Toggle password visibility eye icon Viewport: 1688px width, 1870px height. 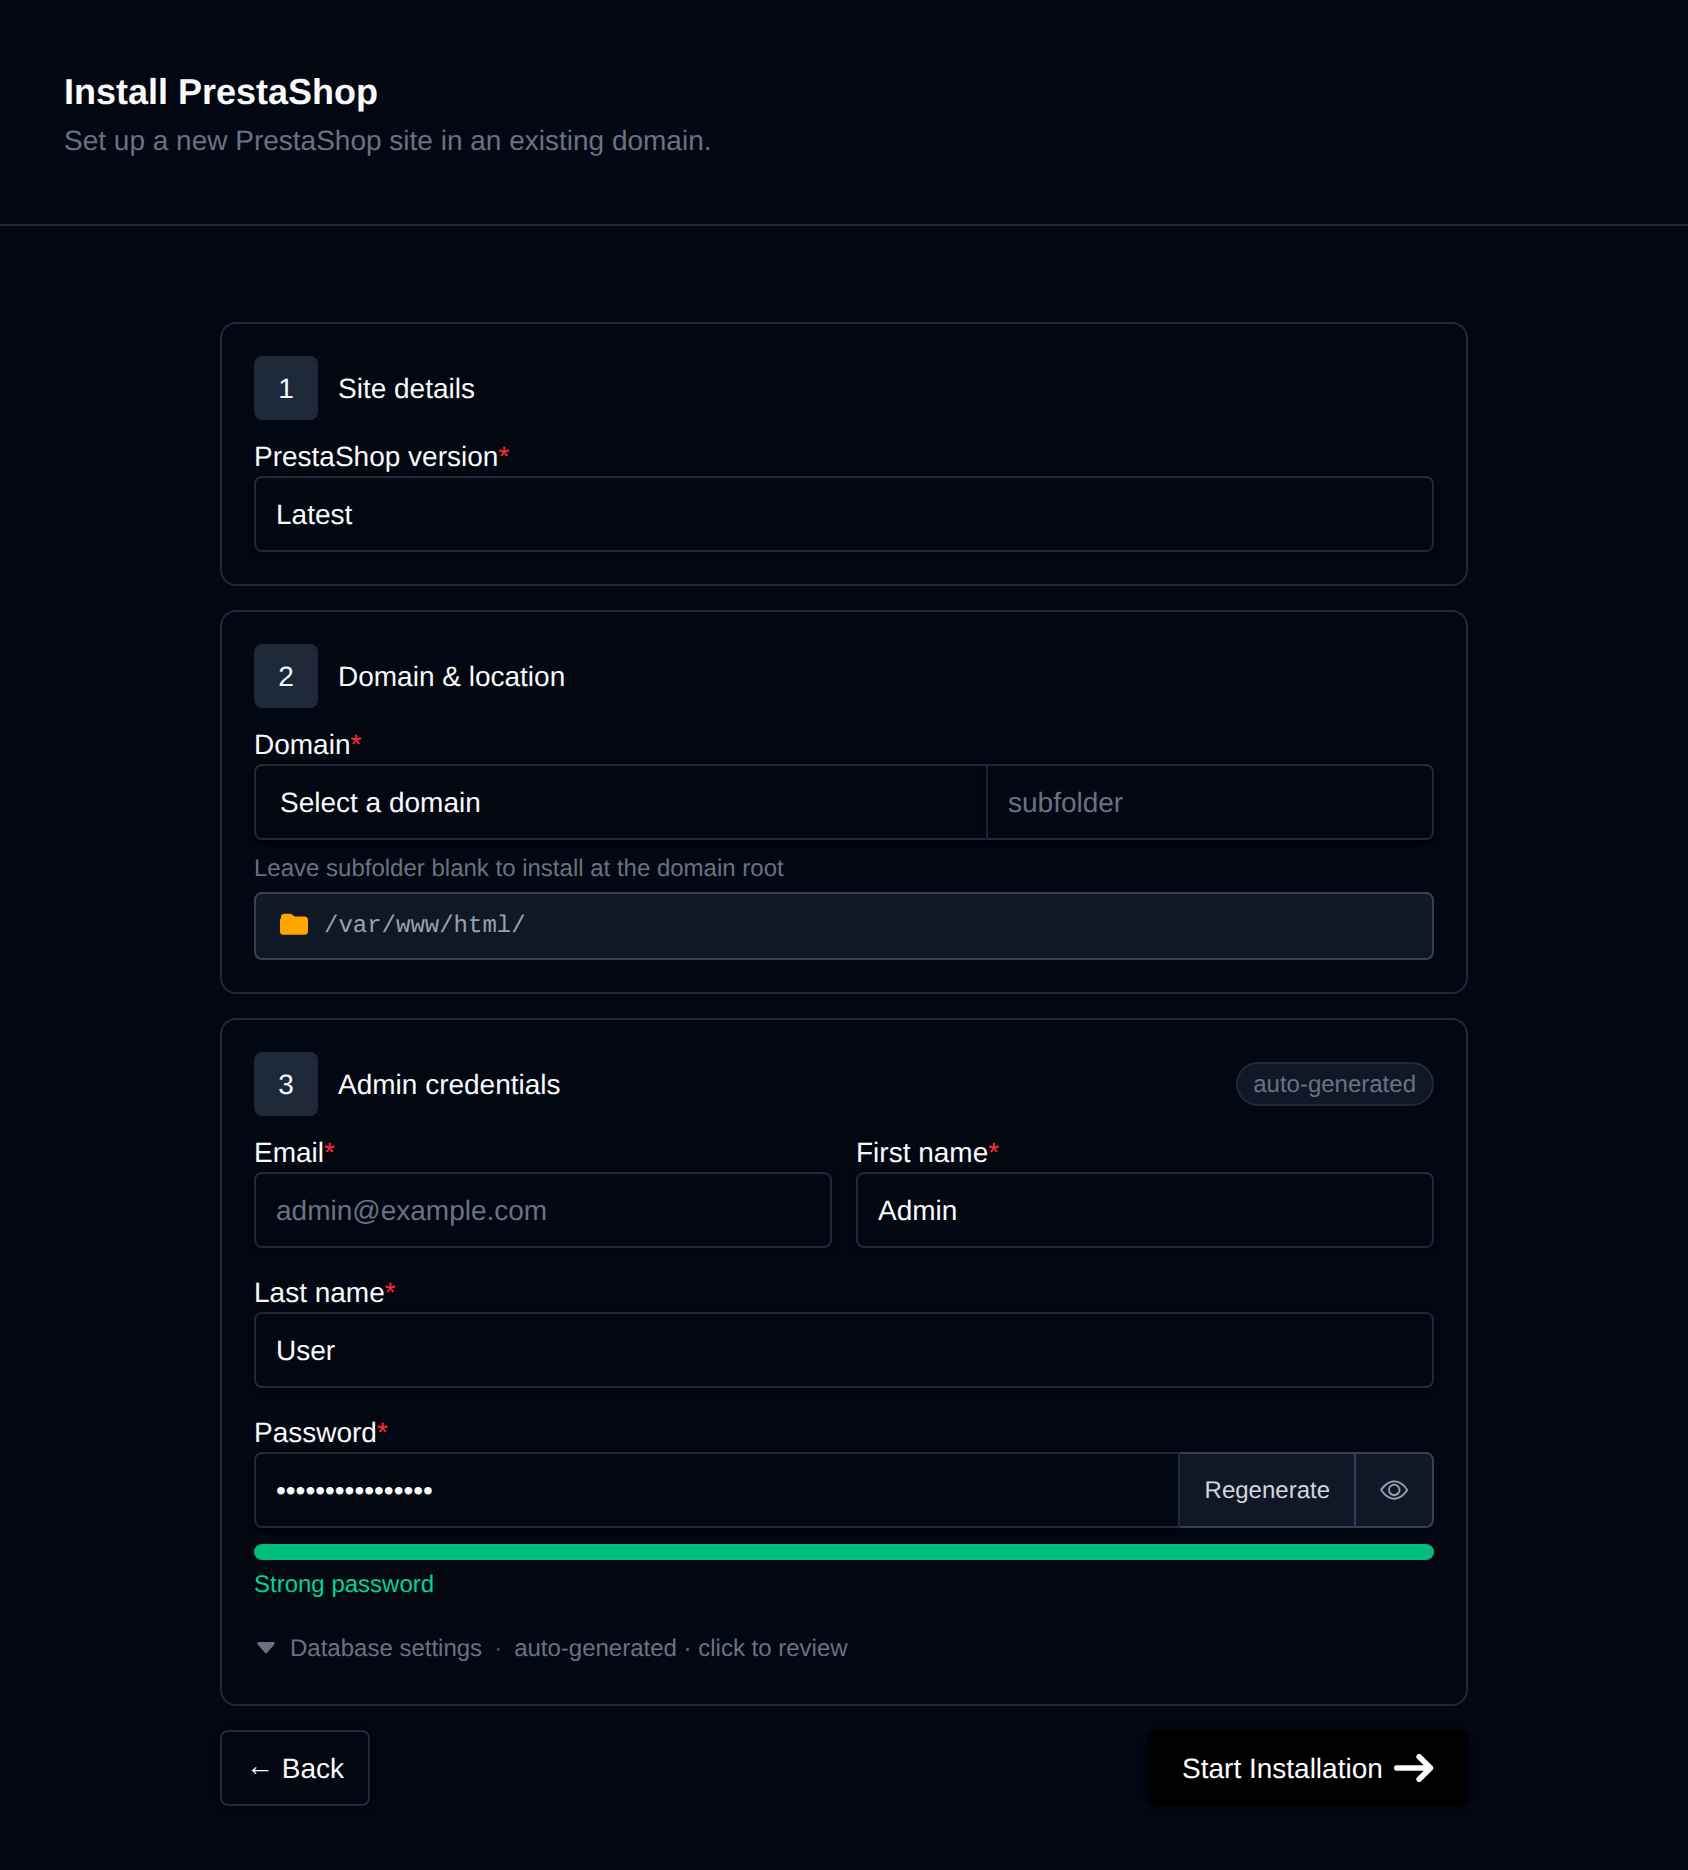[1393, 1490]
